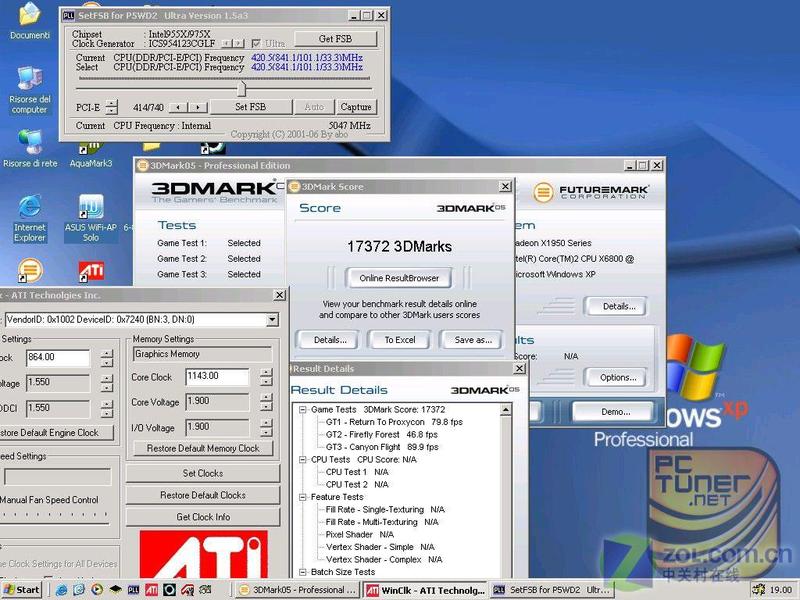
Task: Click the system tray icon beside the clock
Action: tap(759, 590)
